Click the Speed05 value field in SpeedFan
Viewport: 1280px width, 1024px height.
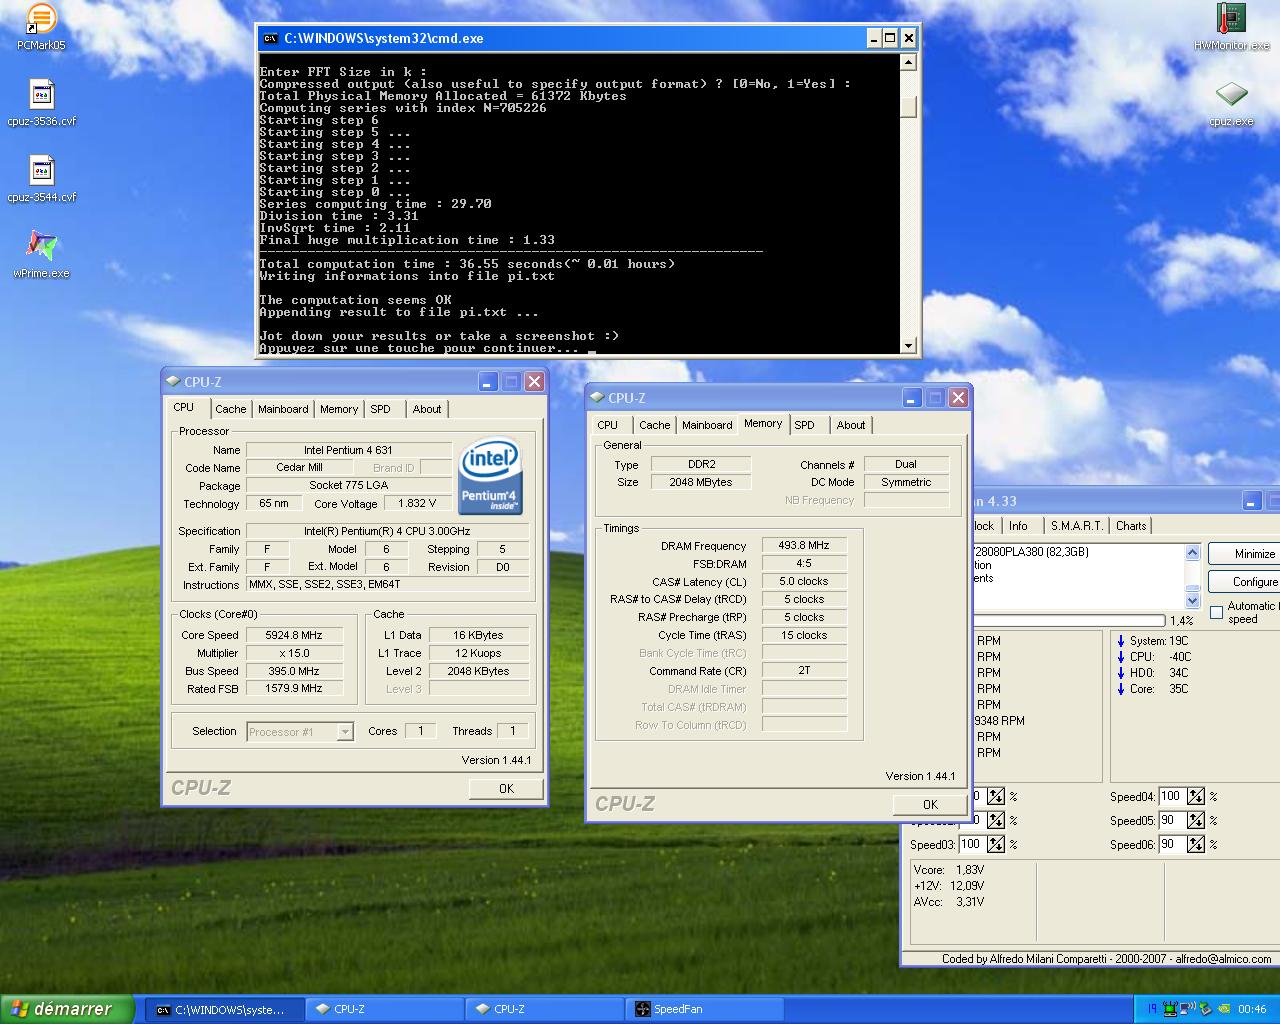point(1171,821)
